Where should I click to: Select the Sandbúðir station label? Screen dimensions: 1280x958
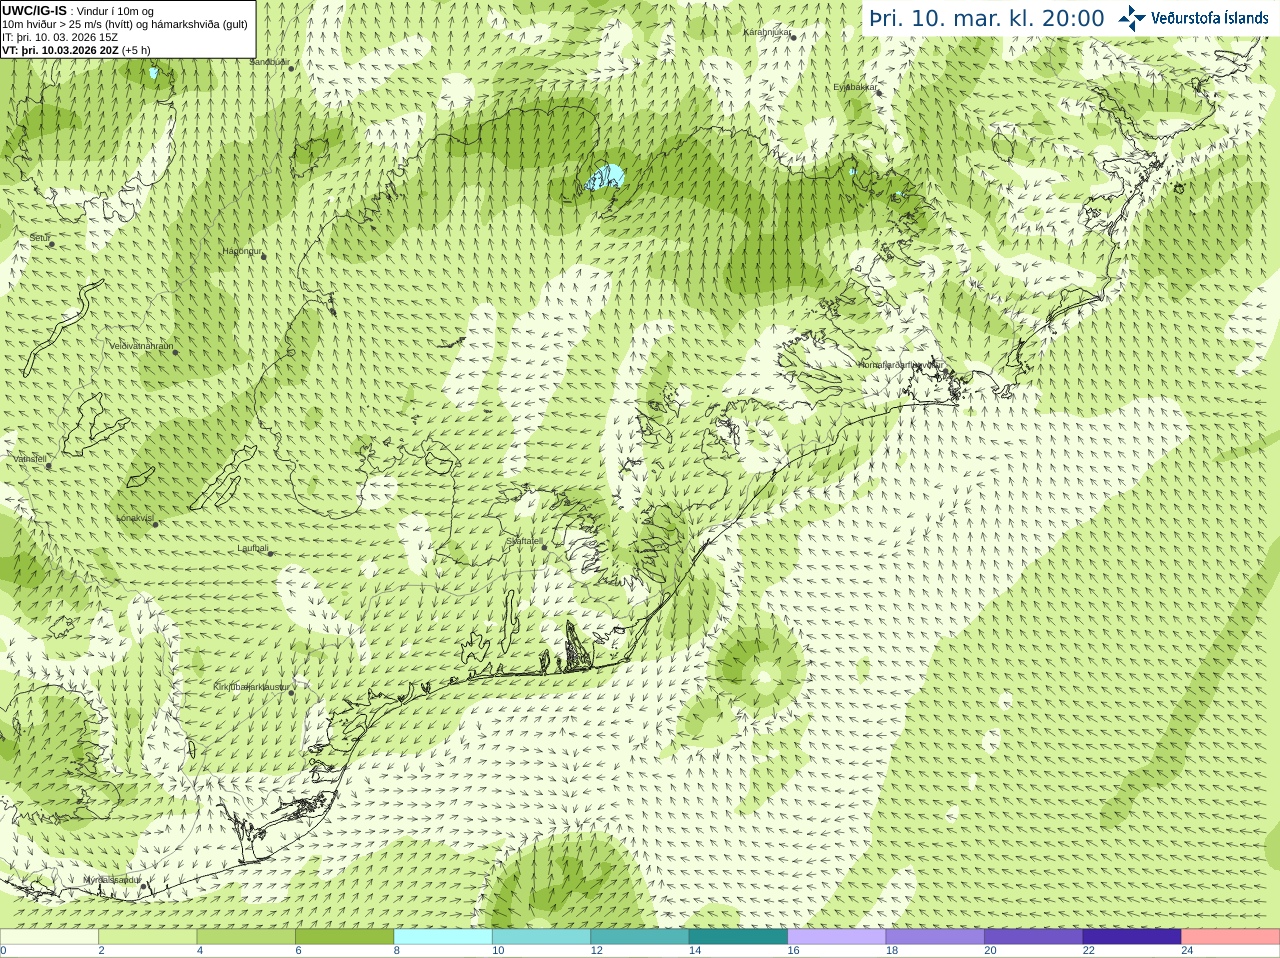(269, 62)
